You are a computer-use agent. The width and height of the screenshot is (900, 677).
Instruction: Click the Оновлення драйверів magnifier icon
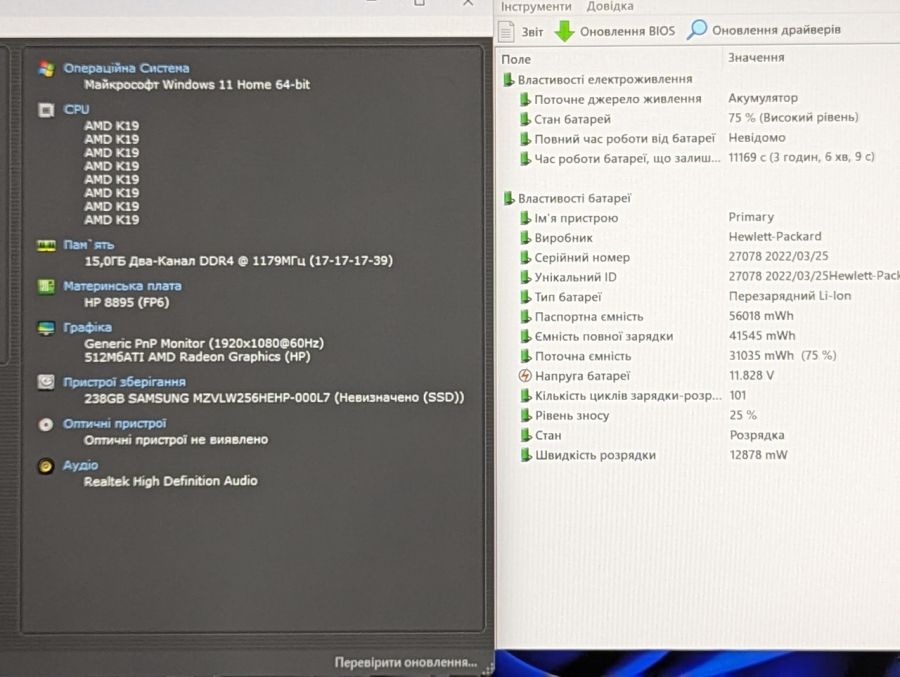(697, 29)
